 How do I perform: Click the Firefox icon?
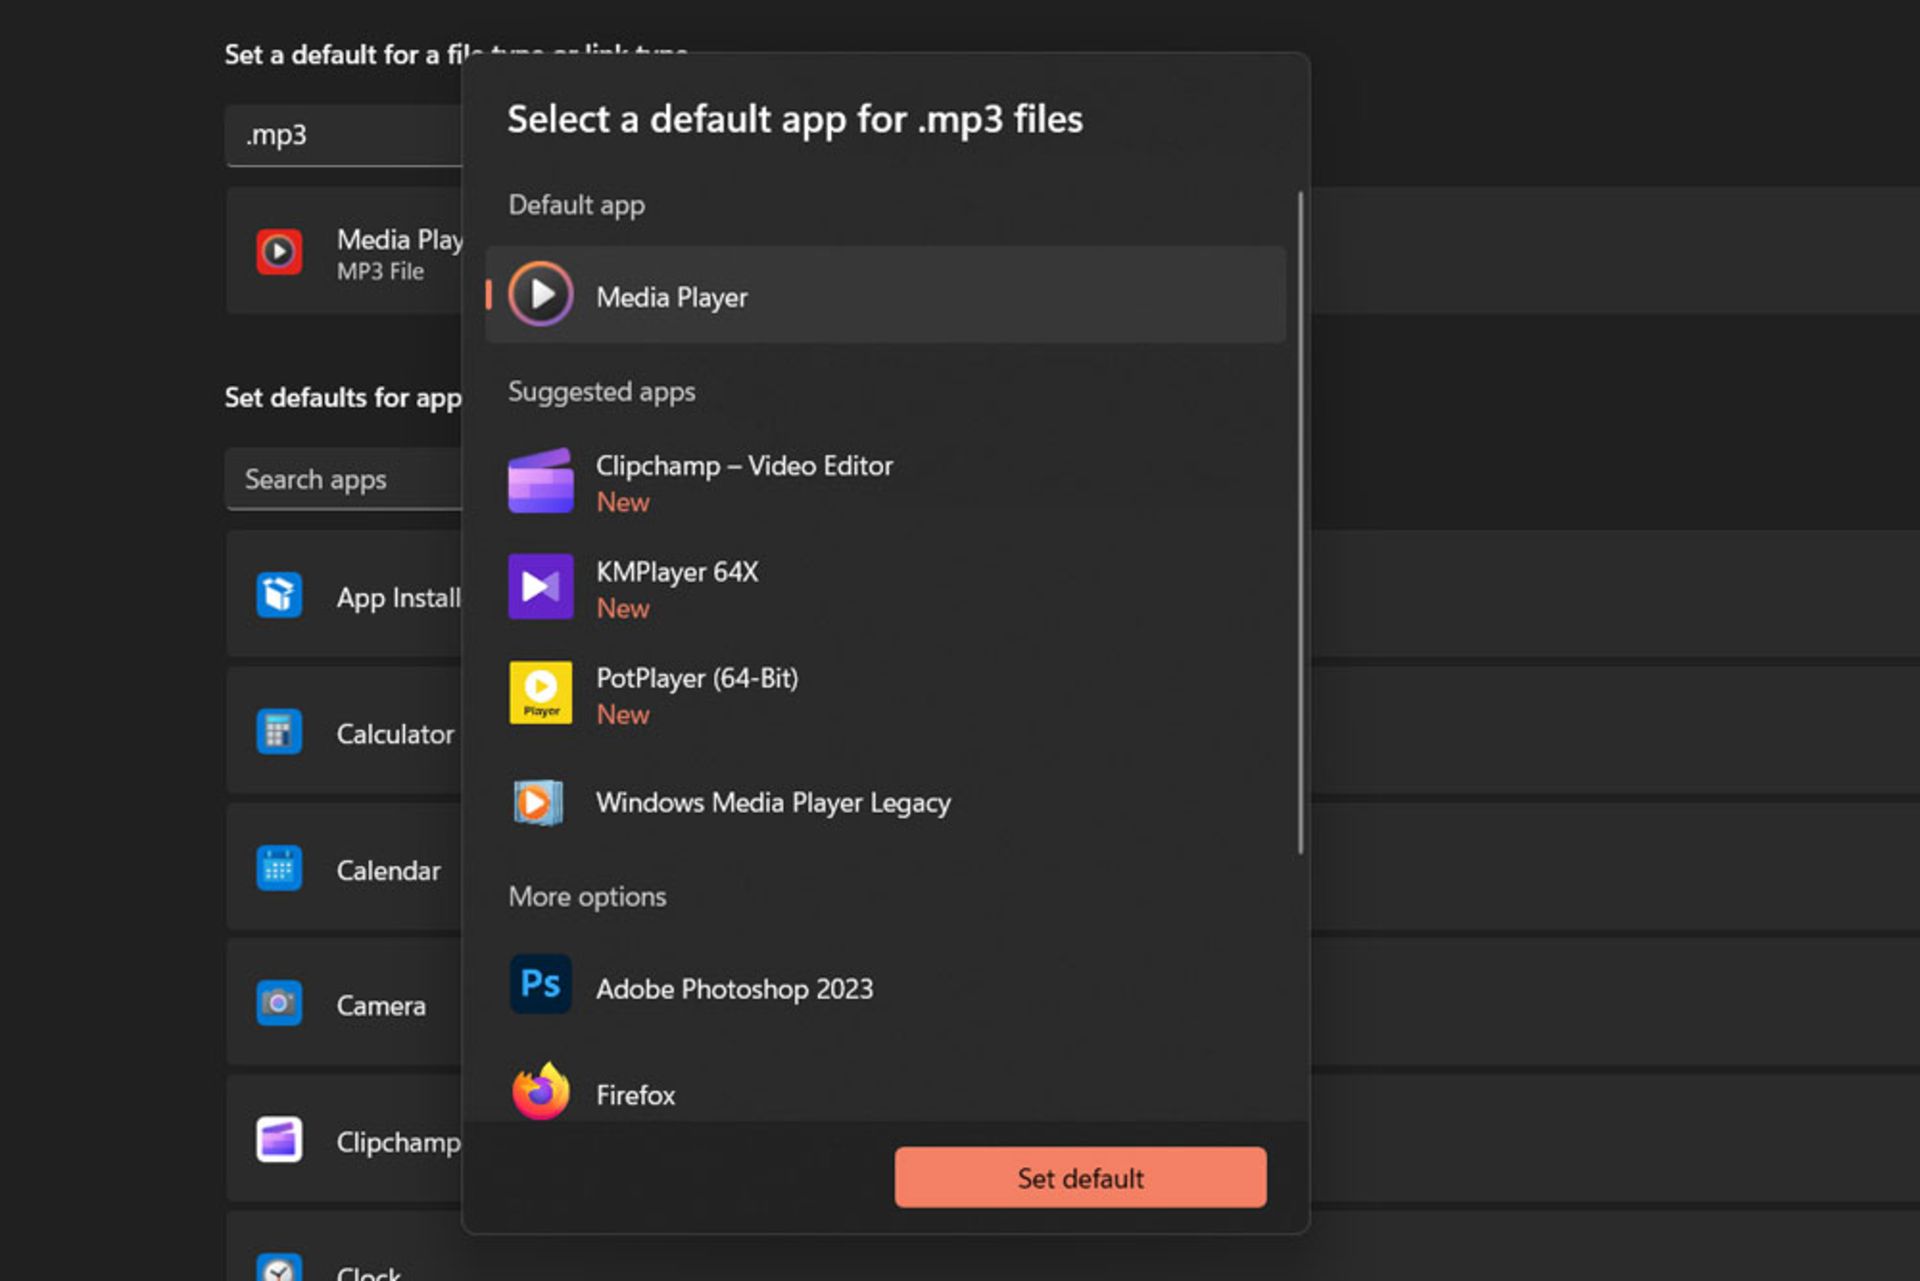pyautogui.click(x=540, y=1091)
